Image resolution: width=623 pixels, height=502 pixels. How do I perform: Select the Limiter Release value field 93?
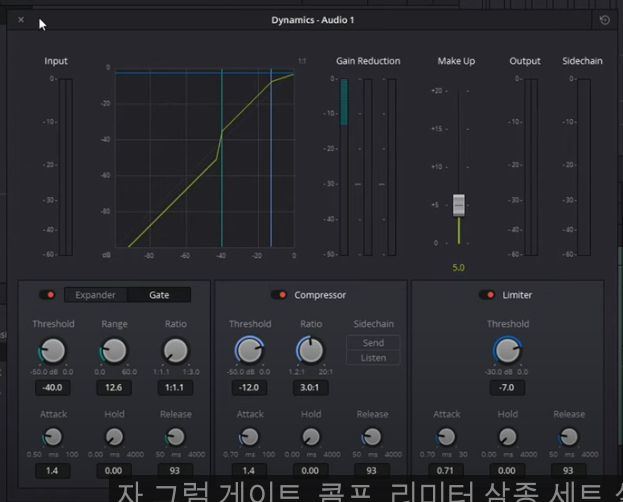click(x=568, y=471)
